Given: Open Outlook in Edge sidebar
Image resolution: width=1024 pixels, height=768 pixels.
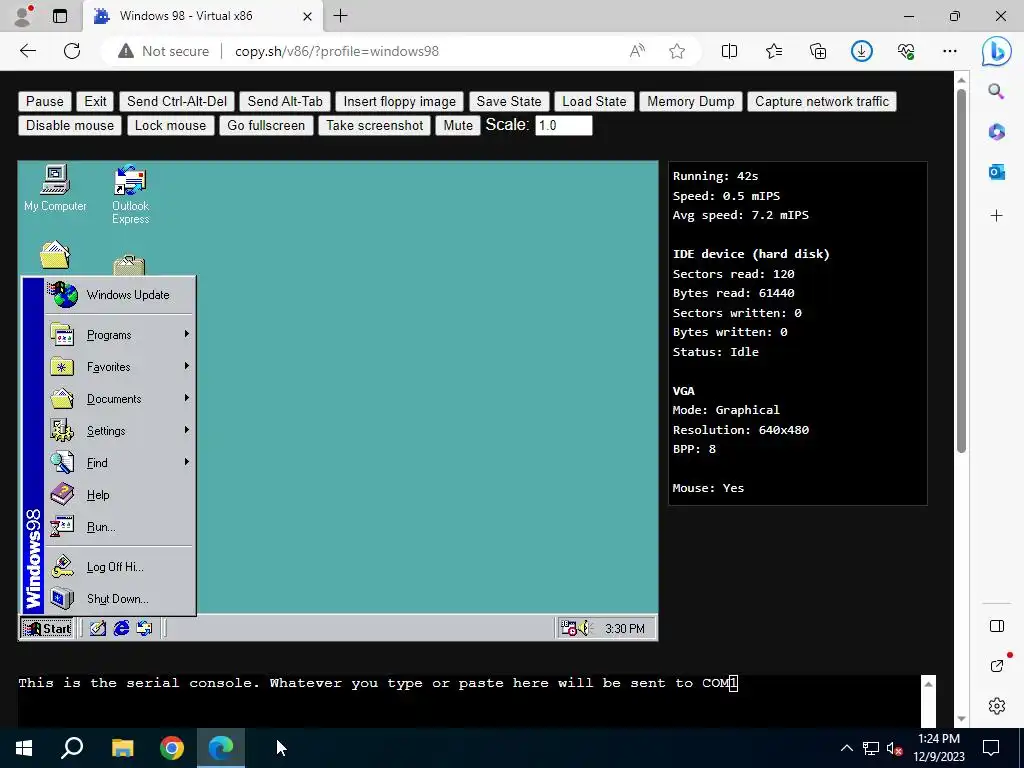Looking at the screenshot, I should [x=996, y=172].
